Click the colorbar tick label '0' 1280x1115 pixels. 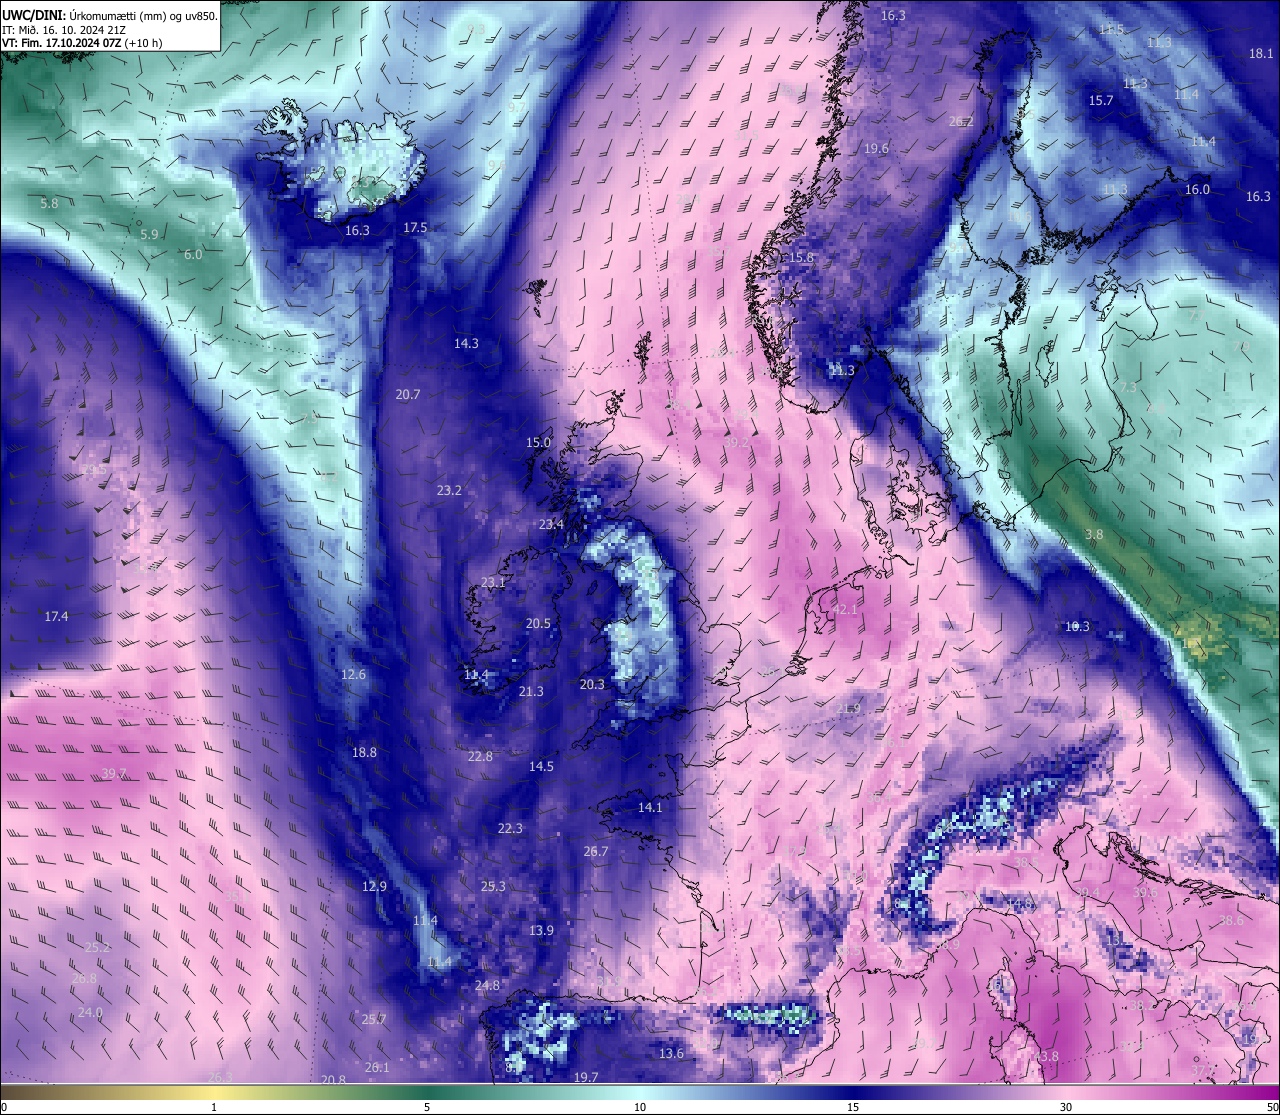3,1107
